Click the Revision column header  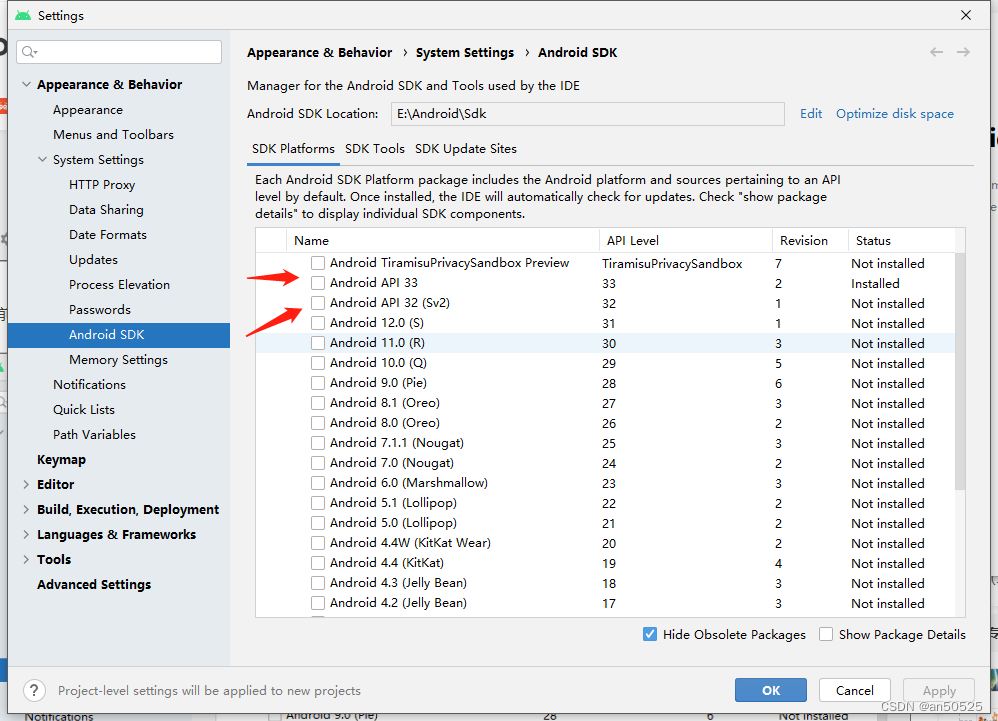[x=810, y=241]
